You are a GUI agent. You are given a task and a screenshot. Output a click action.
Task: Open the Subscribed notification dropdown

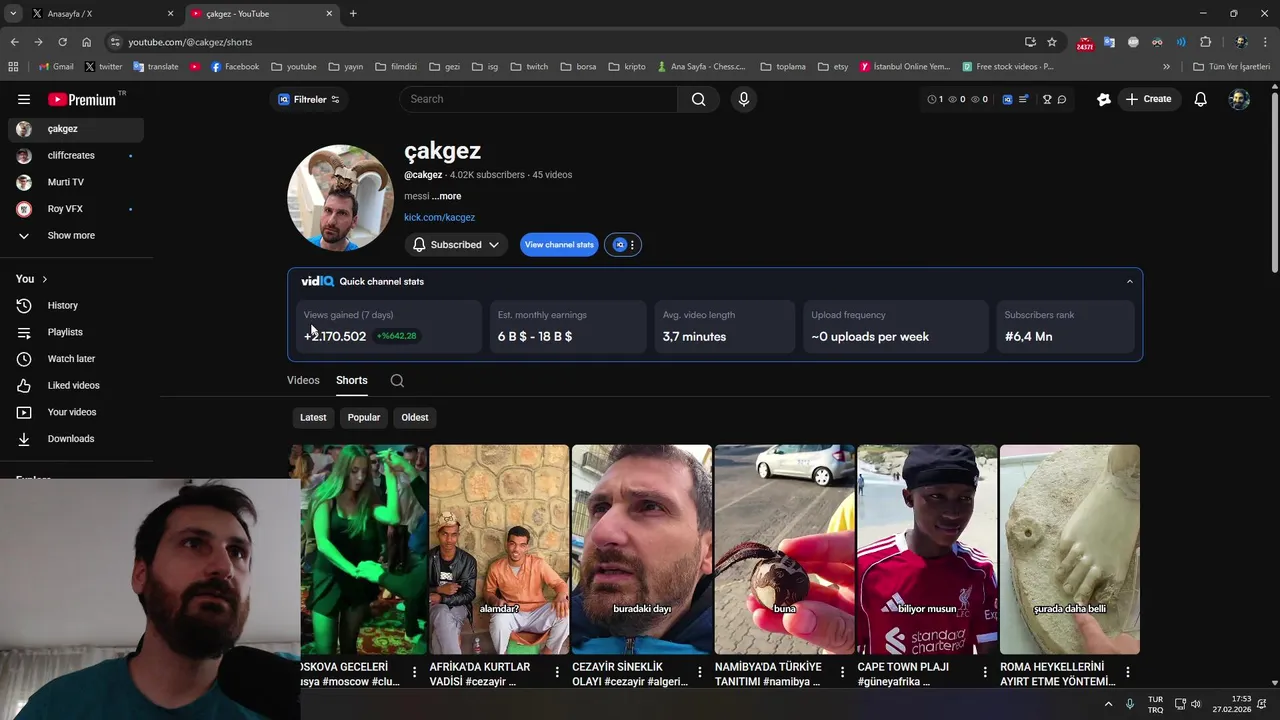coord(456,245)
